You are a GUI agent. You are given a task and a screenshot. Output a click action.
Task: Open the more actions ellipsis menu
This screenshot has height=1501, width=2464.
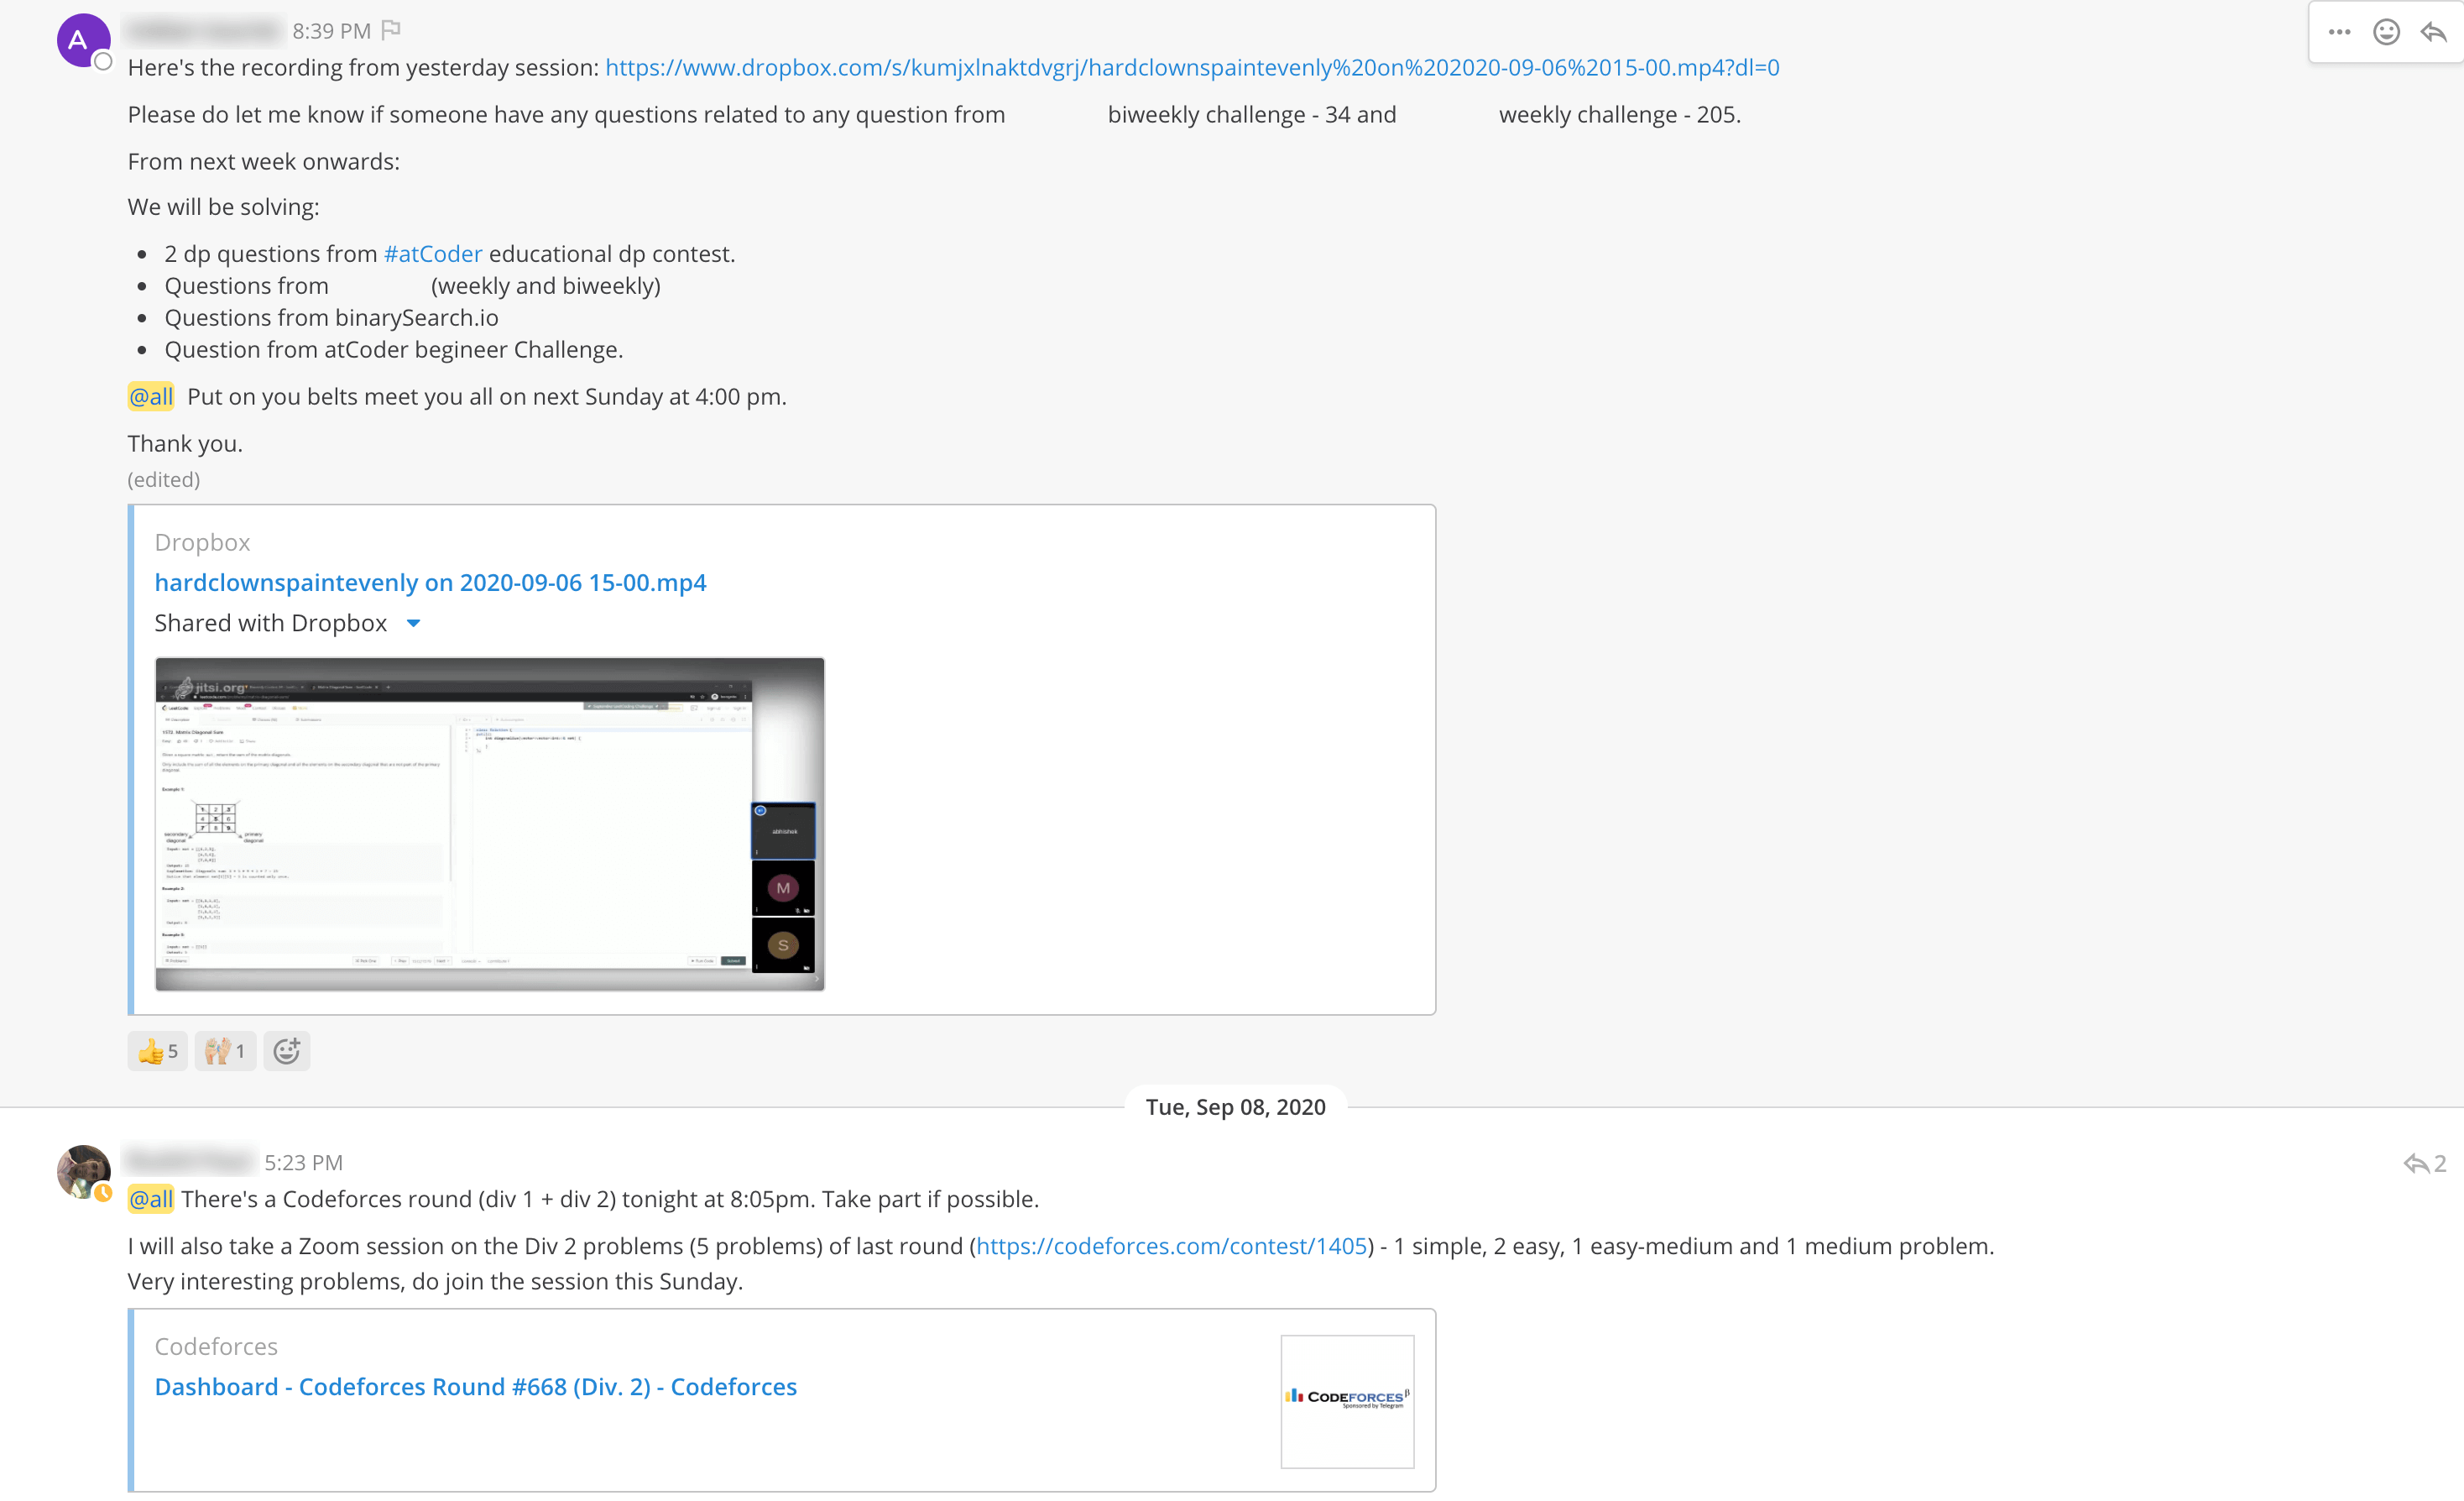tap(2339, 32)
